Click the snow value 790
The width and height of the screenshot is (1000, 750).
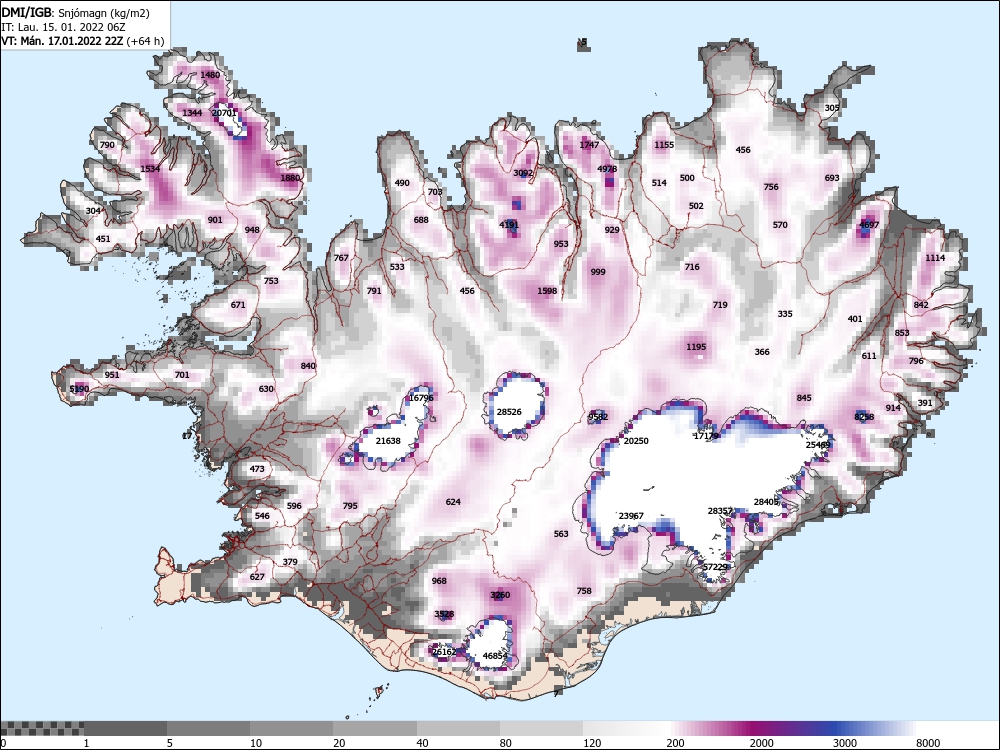[x=107, y=145]
